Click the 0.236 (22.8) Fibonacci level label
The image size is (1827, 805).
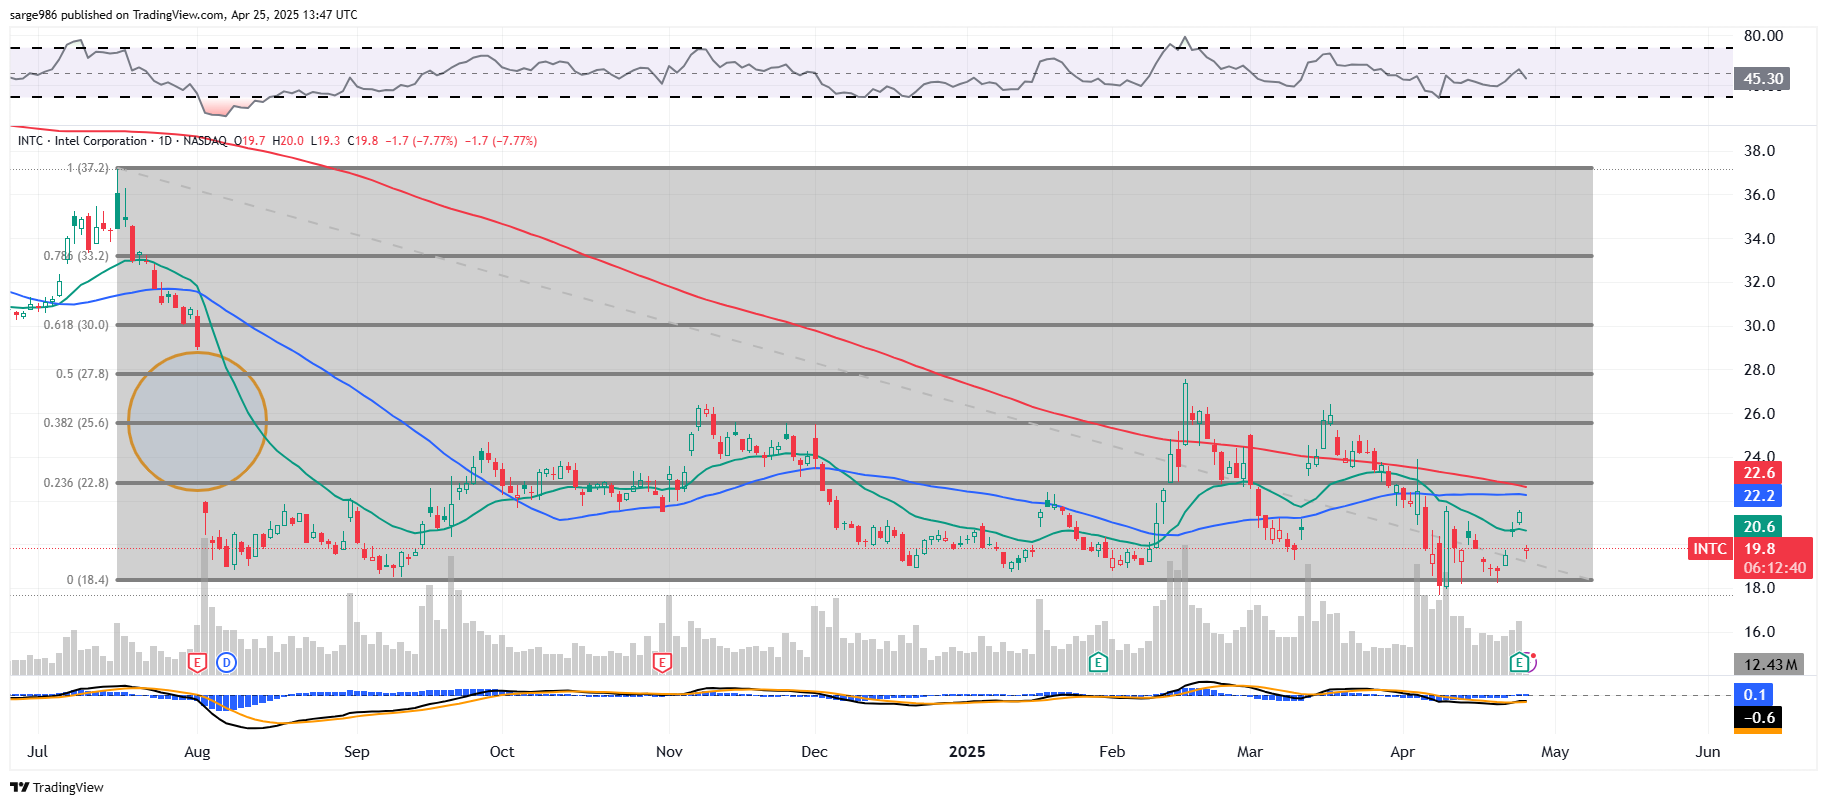click(x=76, y=483)
